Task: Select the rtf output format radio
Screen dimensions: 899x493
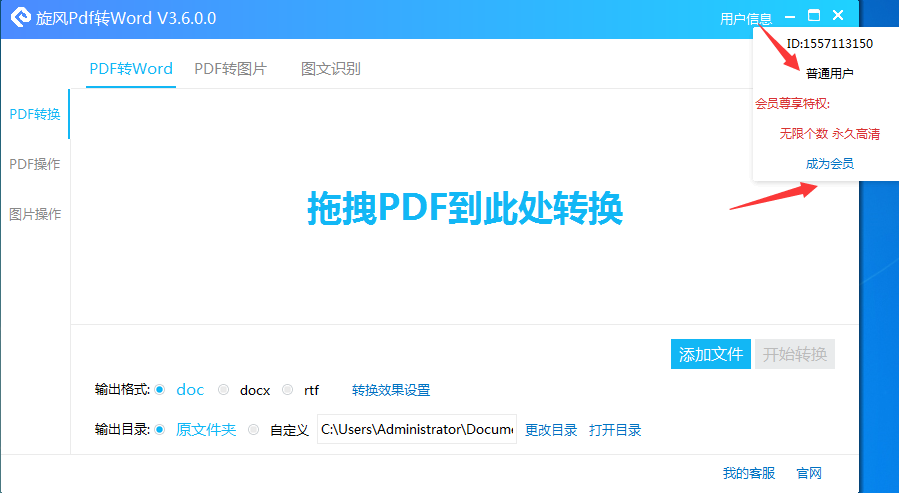Action: pyautogui.click(x=288, y=390)
